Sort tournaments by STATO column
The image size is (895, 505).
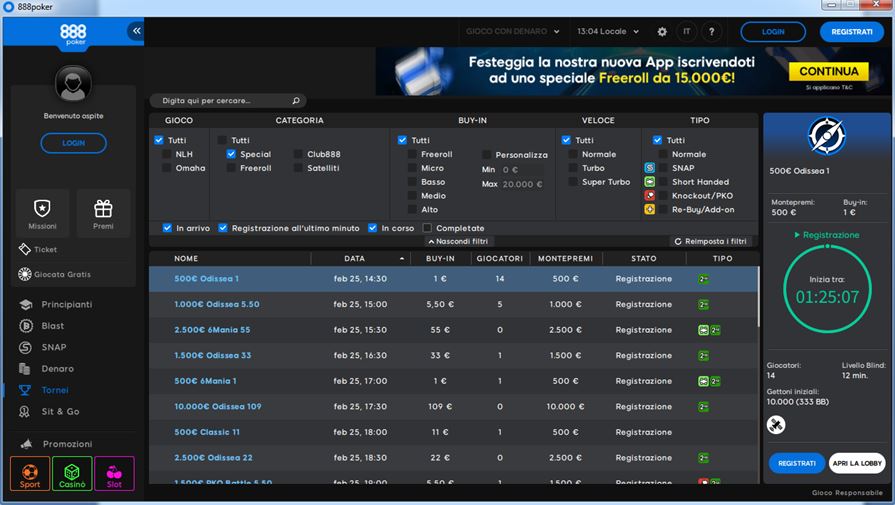click(x=644, y=258)
